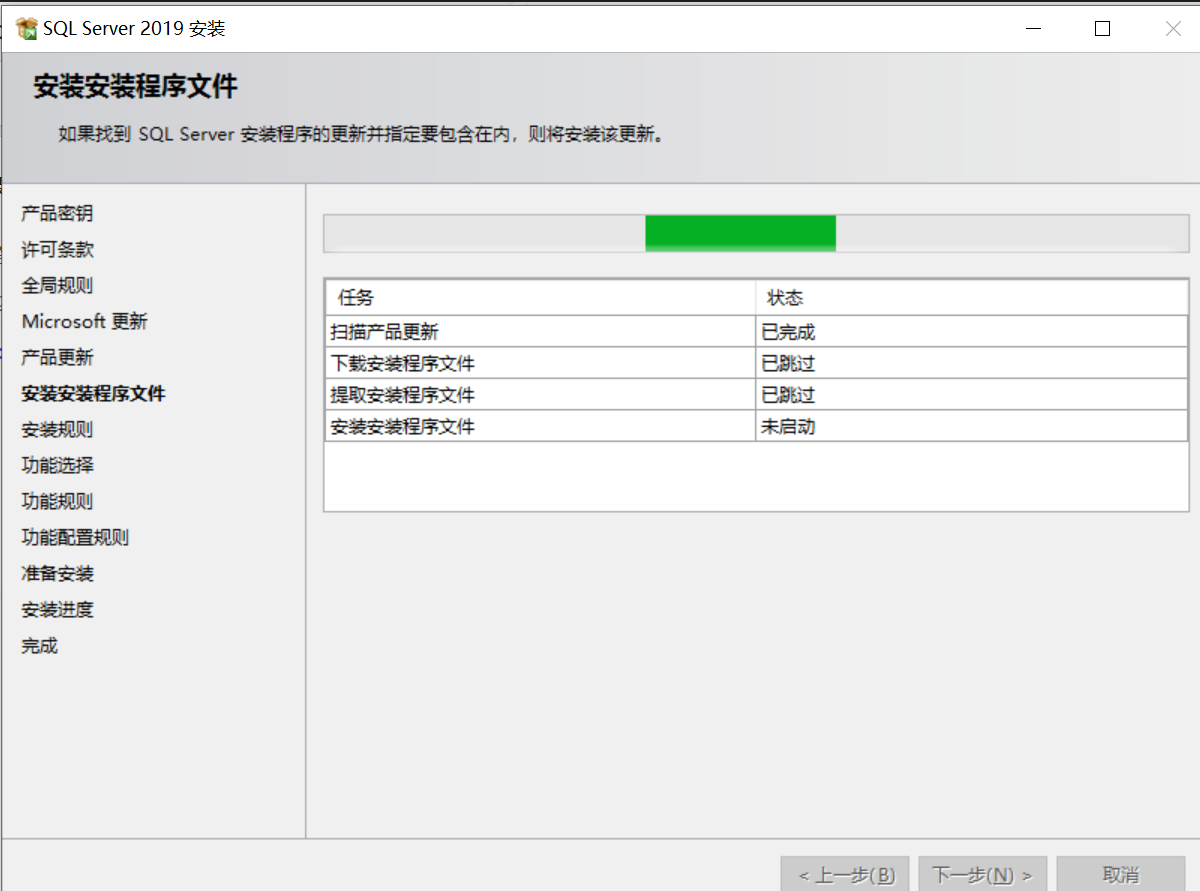Click the green installation progress bar
This screenshot has width=1200, height=891.
coord(740,233)
